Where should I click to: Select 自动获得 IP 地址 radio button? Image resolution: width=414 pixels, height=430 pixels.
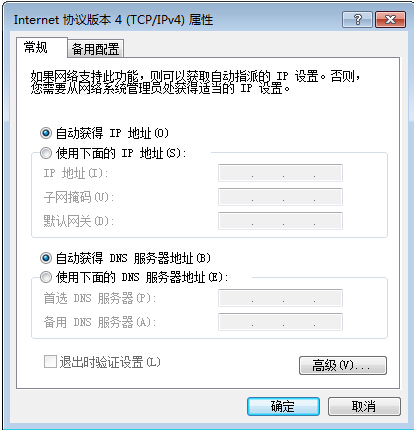pos(46,133)
